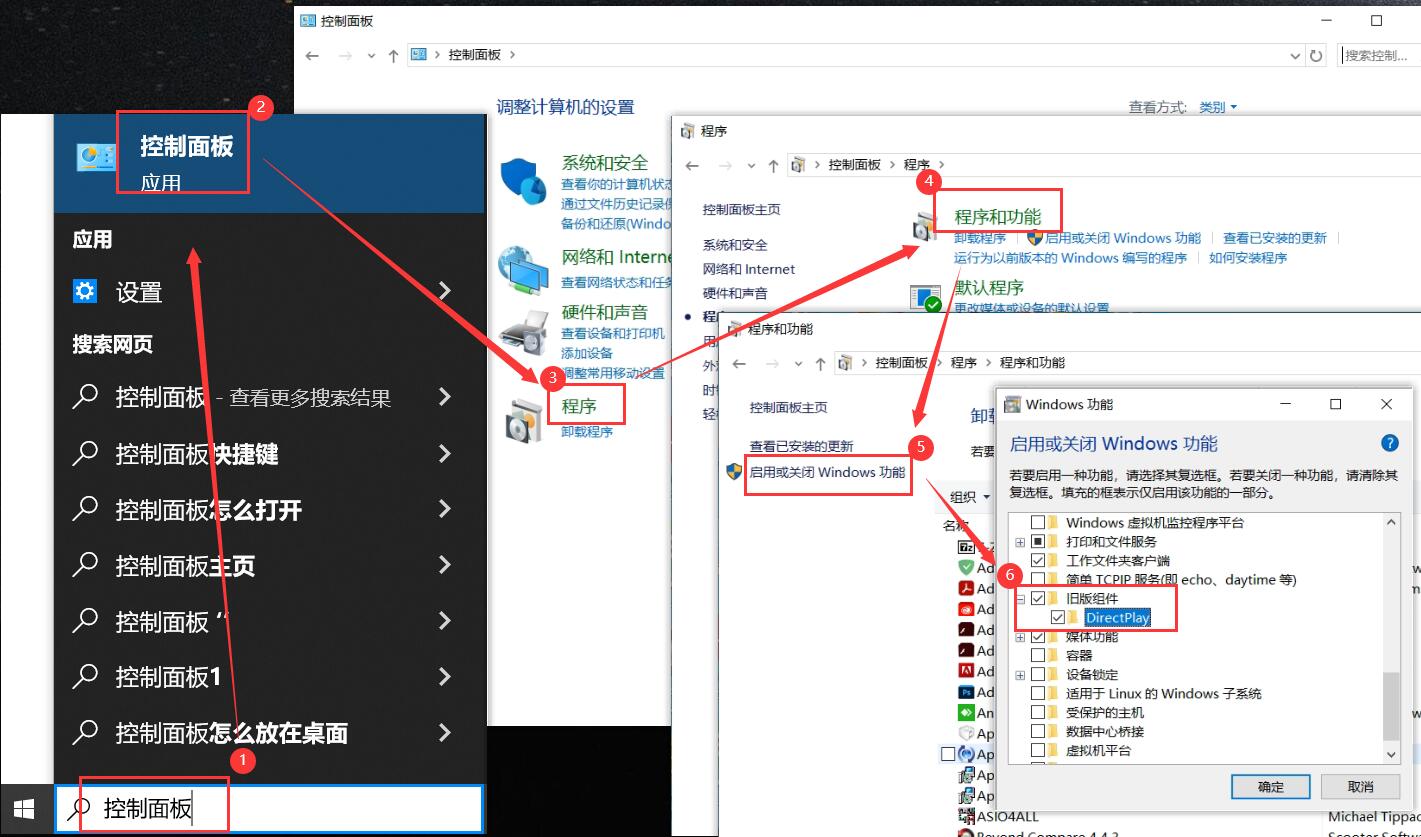
Task: Toggle the 旧版组件 checkbox
Action: tap(1038, 599)
